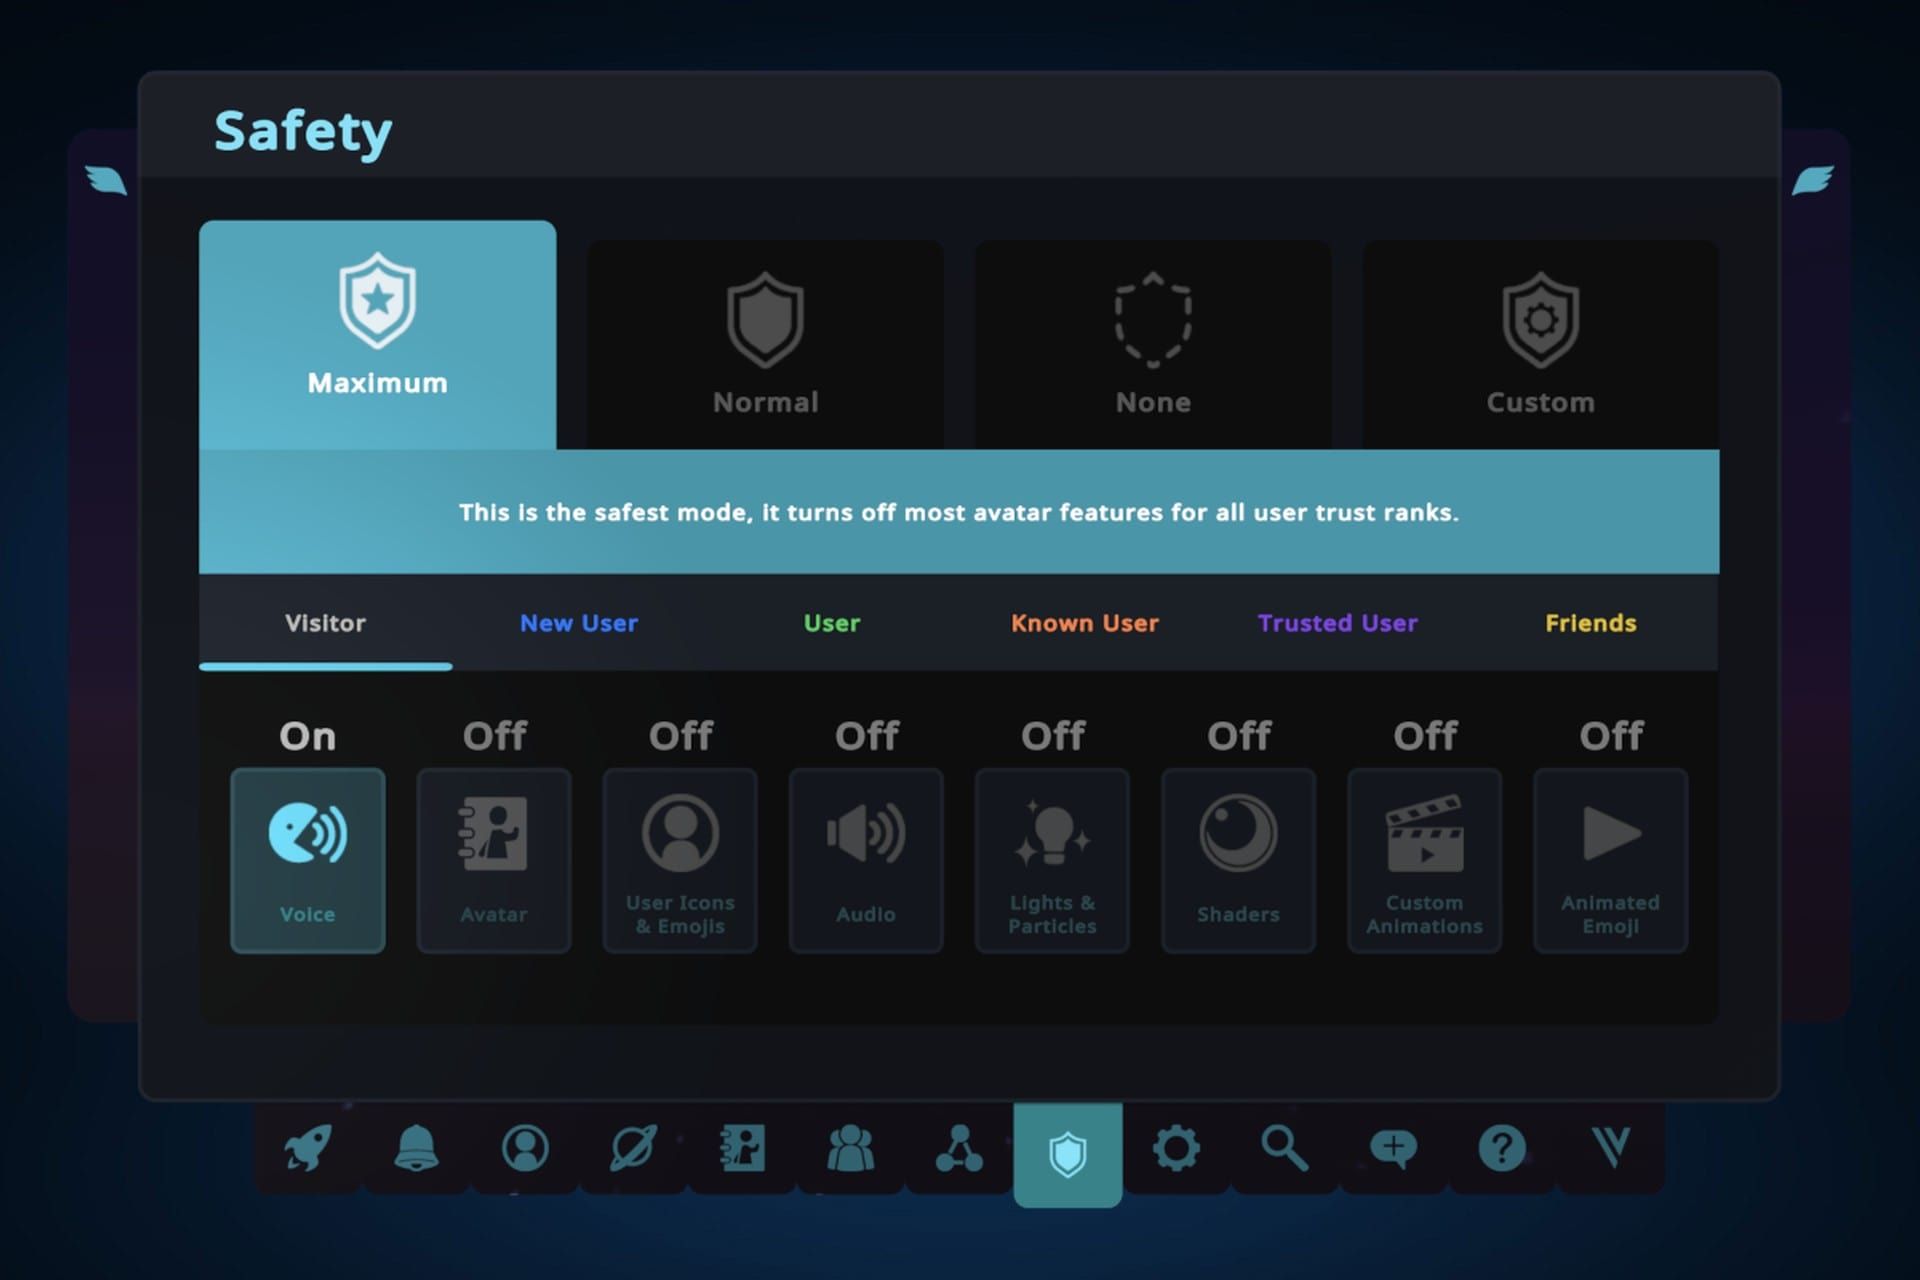Toggle the Avatar feature off setting
This screenshot has width=1920, height=1280.
[493, 860]
